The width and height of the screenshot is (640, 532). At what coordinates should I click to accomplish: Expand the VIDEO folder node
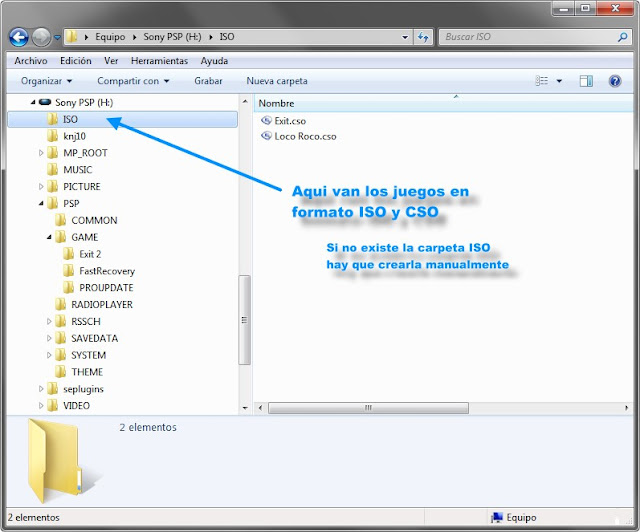pos(41,405)
